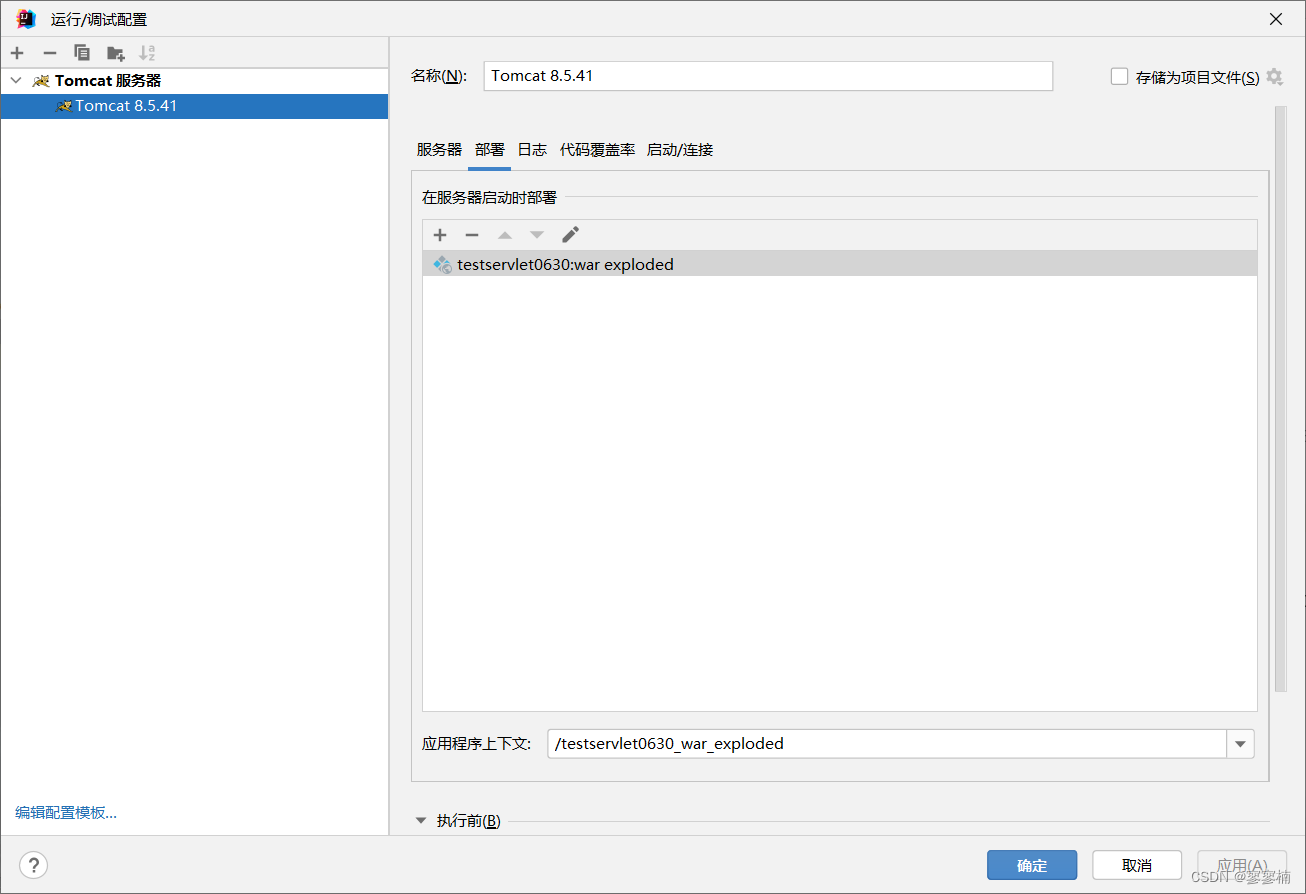This screenshot has width=1306, height=894.
Task: Remove deployment artifact with minus icon
Action: point(472,235)
